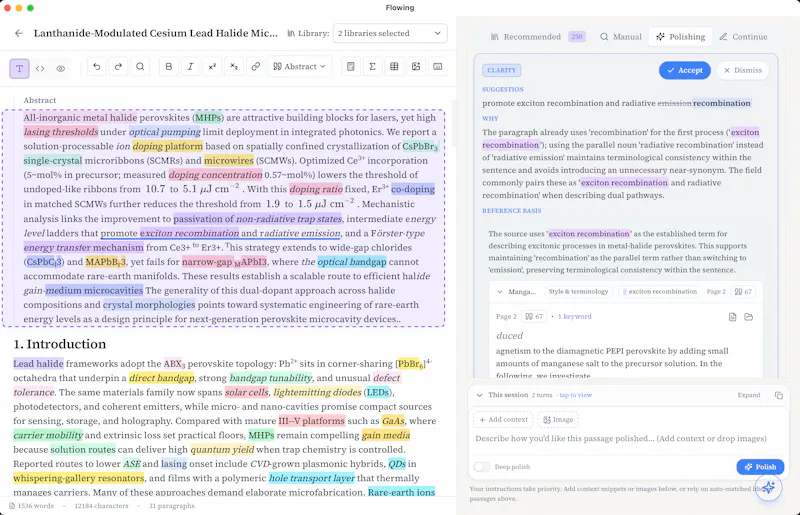This screenshot has height=515, width=800.
Task: Click the highlighted term whispering-gallery resonators
Action: [79, 478]
